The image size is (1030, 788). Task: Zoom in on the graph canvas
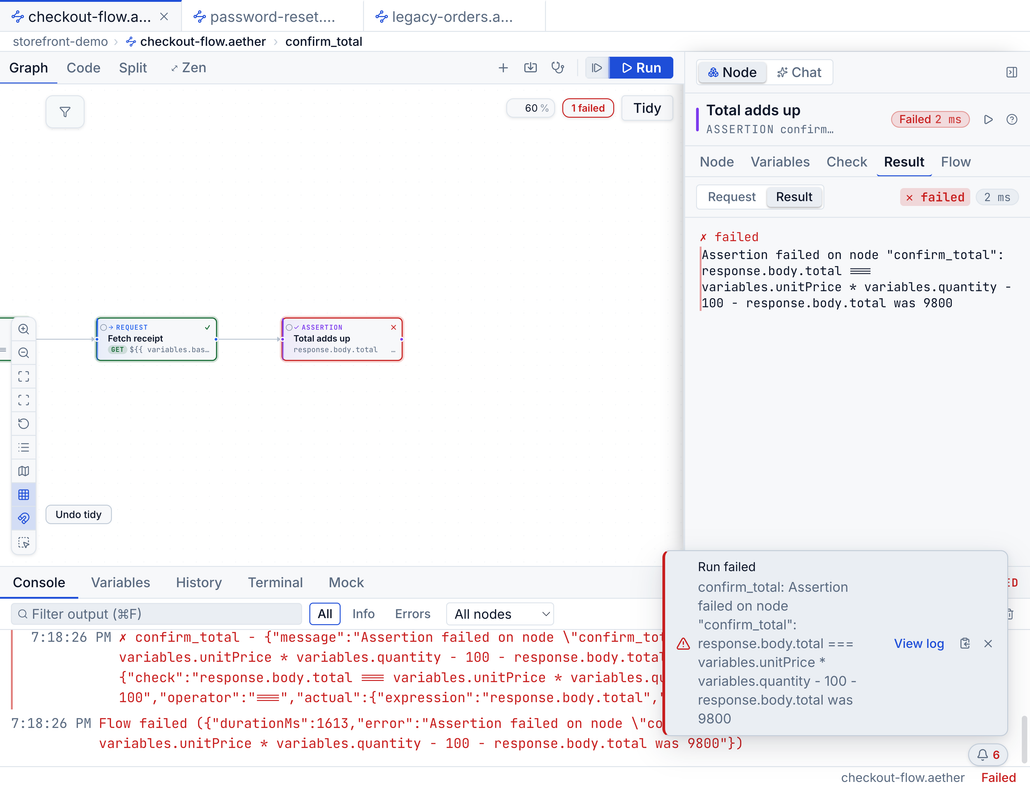(24, 329)
